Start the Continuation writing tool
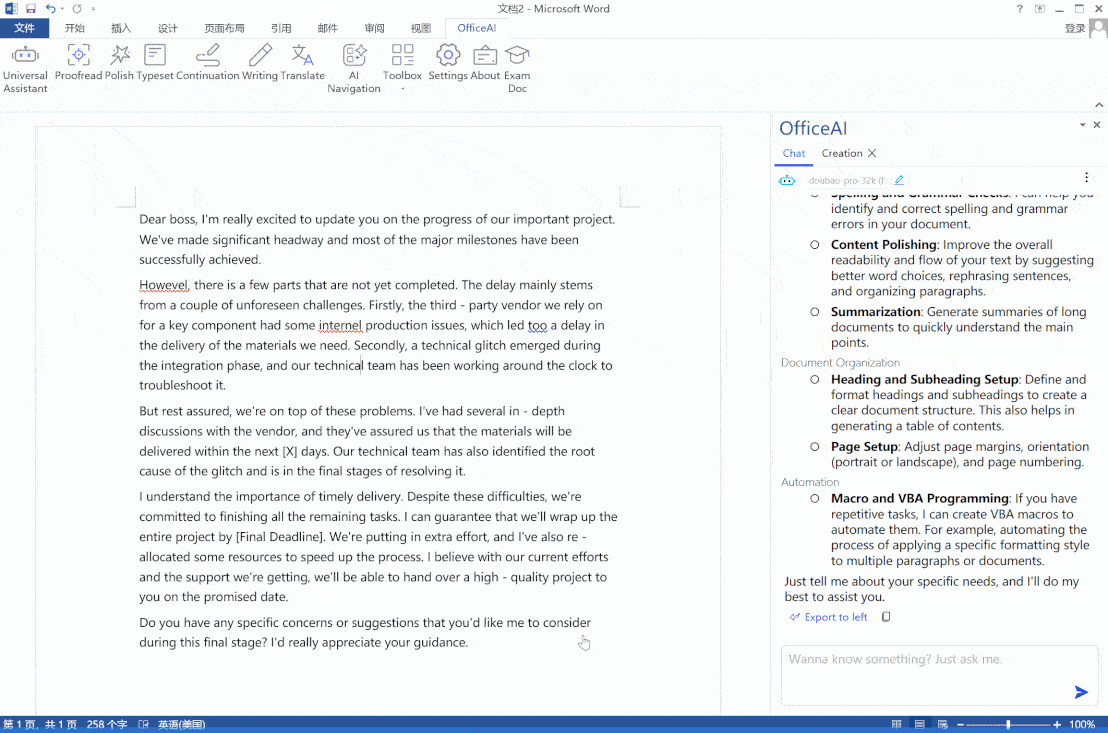This screenshot has width=1108, height=733. (207, 62)
